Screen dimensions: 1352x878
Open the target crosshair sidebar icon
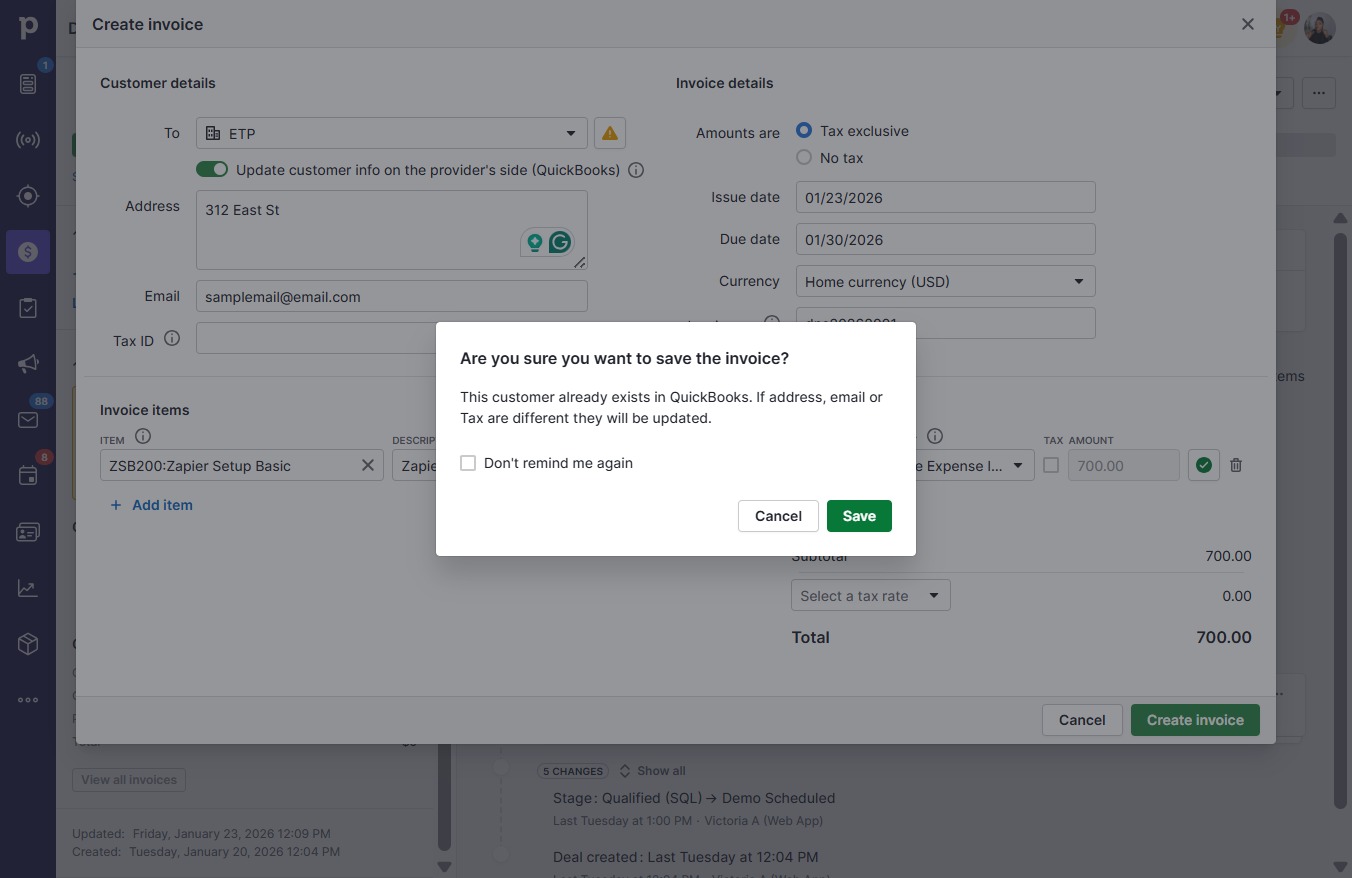(28, 196)
